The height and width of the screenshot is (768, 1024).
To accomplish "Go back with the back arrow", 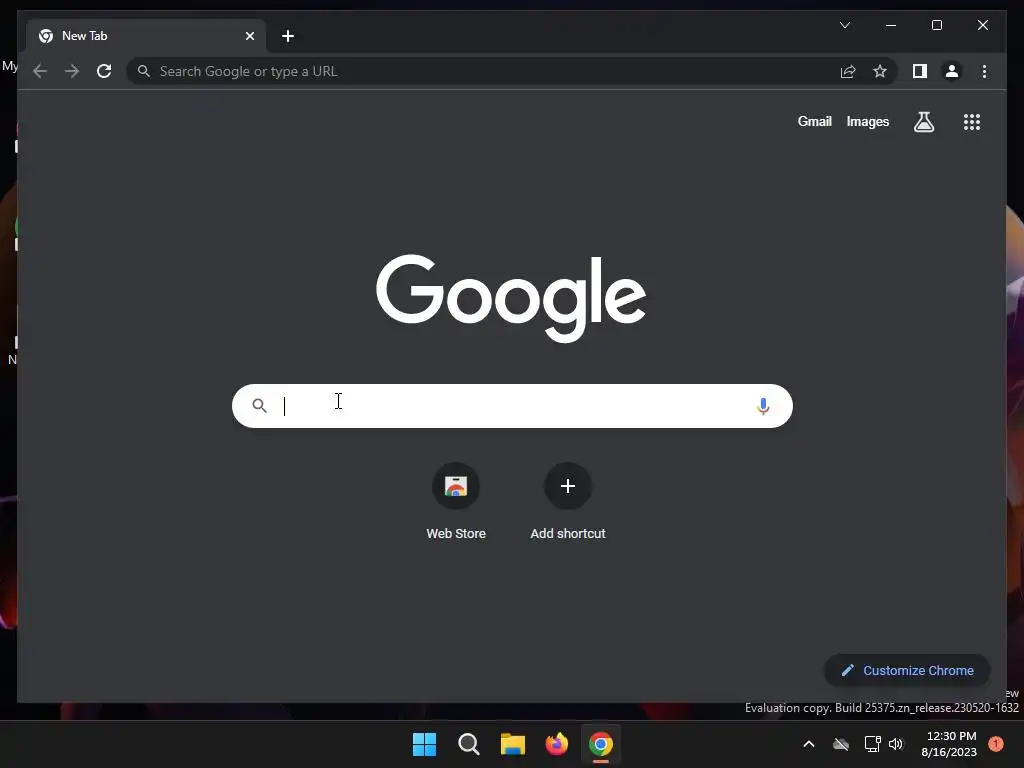I will tap(40, 71).
